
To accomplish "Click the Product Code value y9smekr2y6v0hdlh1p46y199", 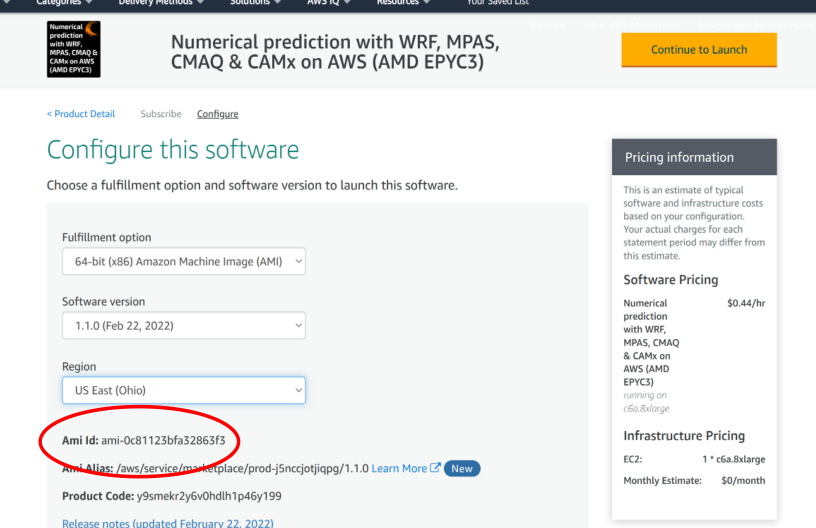I will point(209,496).
